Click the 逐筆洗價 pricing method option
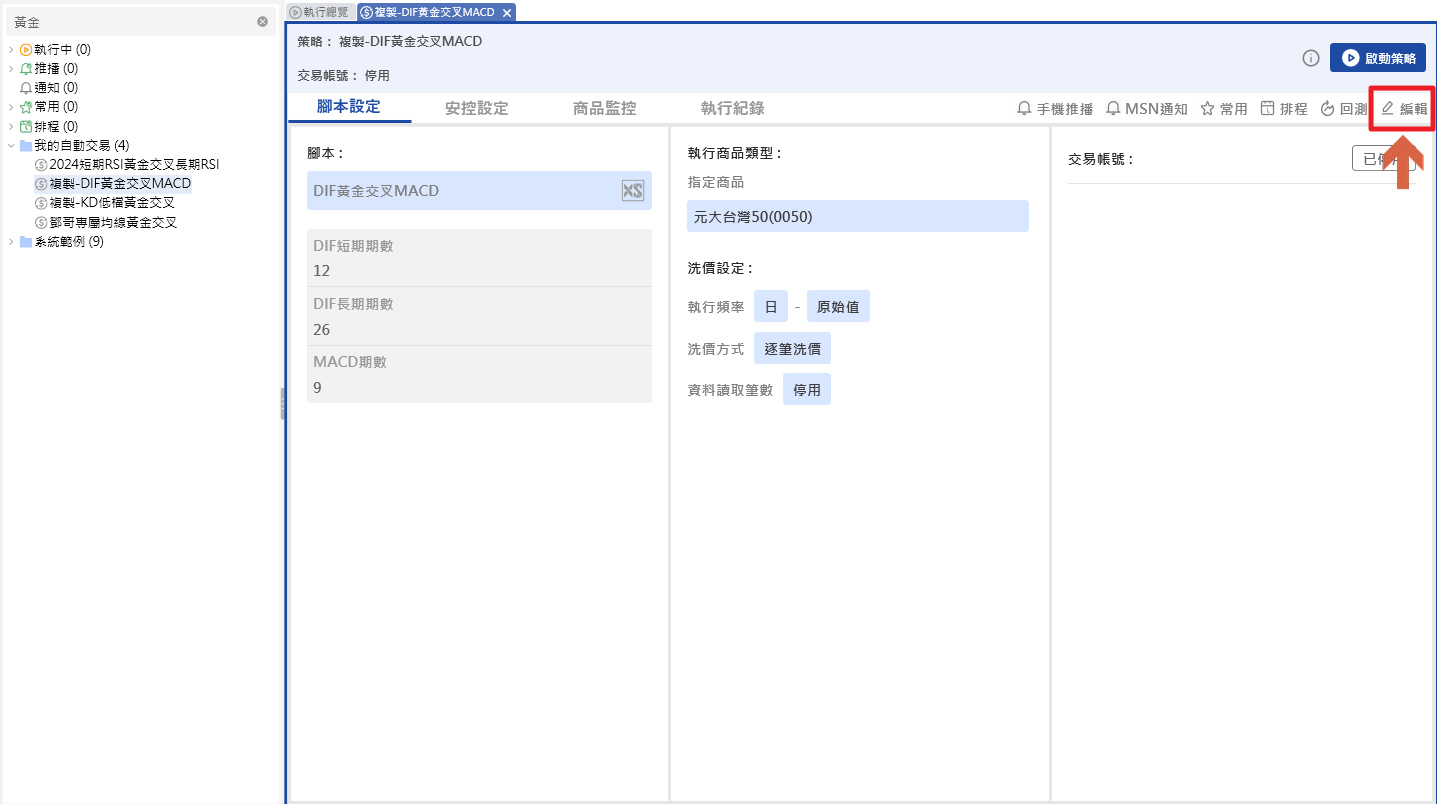 pos(792,348)
